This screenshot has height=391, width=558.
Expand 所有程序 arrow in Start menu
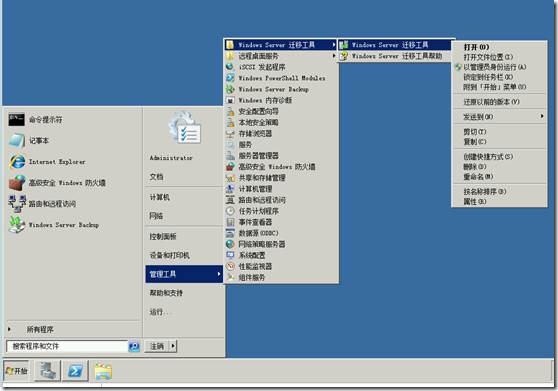pyautogui.click(x=9, y=329)
